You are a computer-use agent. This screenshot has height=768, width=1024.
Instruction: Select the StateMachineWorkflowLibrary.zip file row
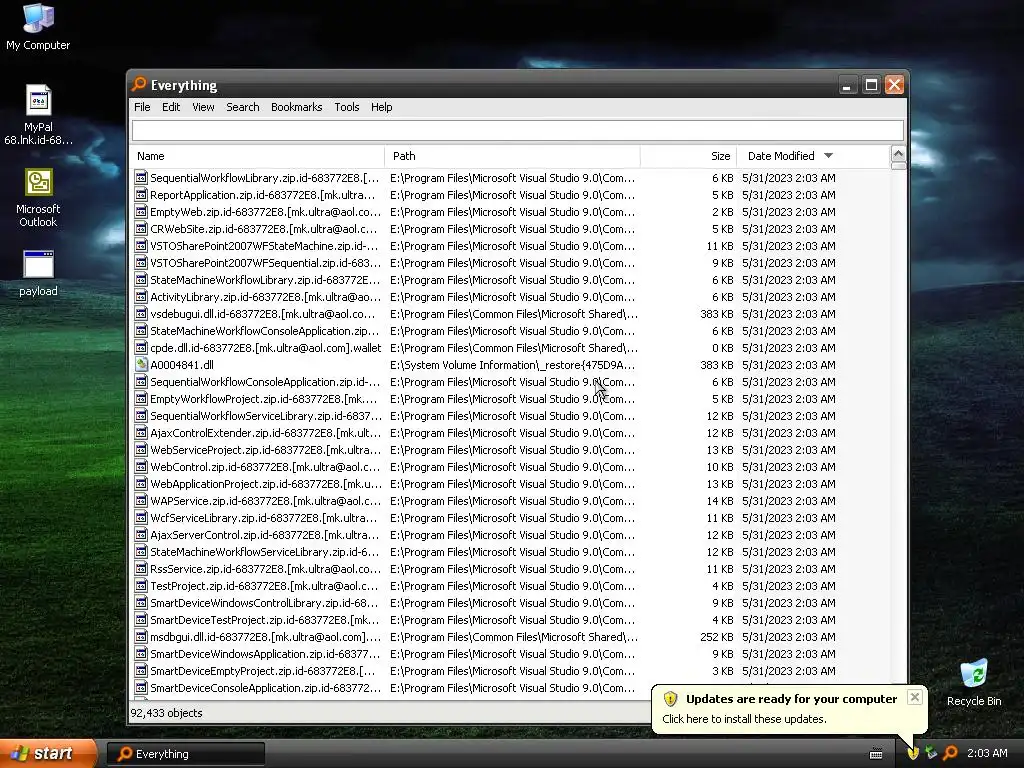click(511, 280)
